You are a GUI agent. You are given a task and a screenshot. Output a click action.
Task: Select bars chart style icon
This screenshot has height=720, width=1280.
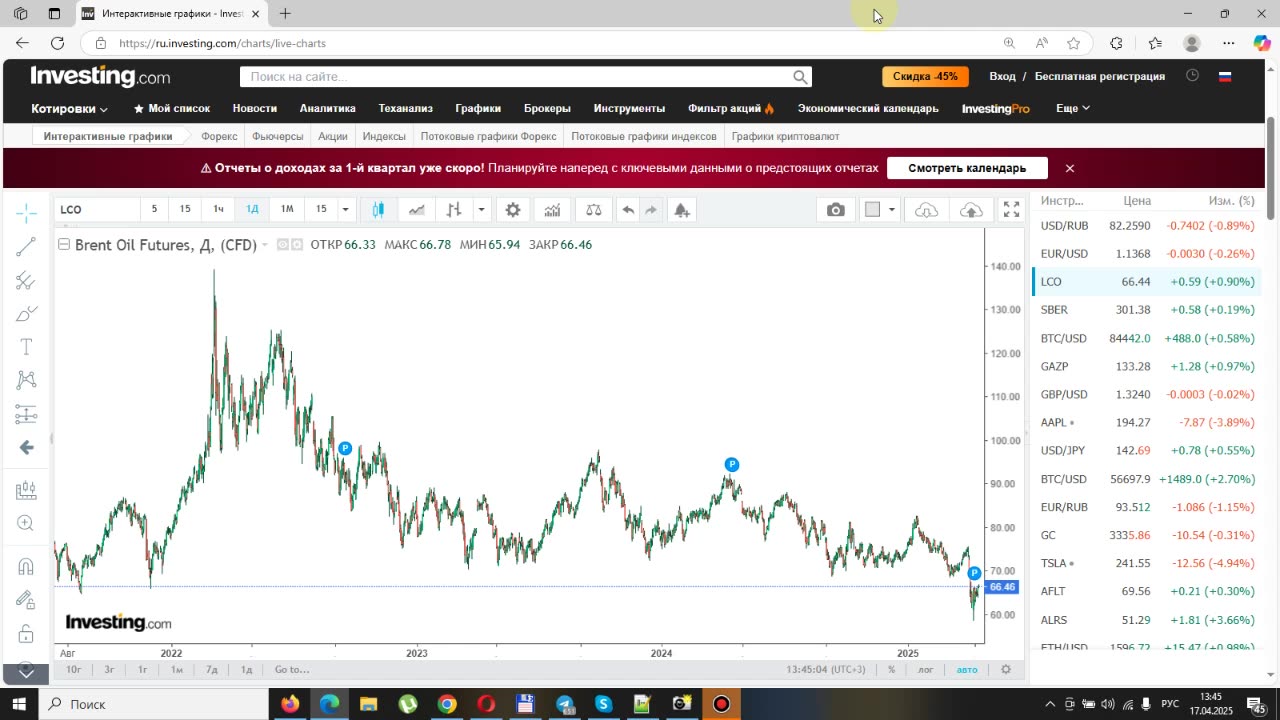454,209
